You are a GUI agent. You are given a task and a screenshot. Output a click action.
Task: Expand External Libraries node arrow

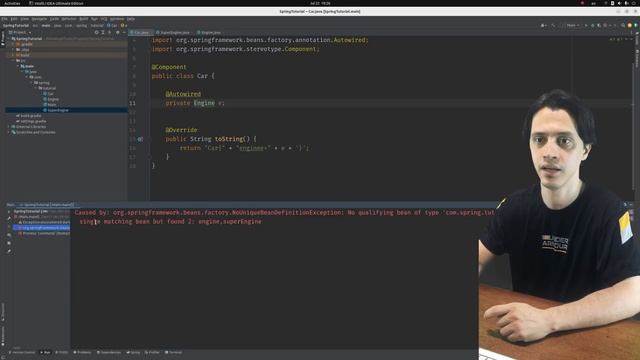coord(9,127)
